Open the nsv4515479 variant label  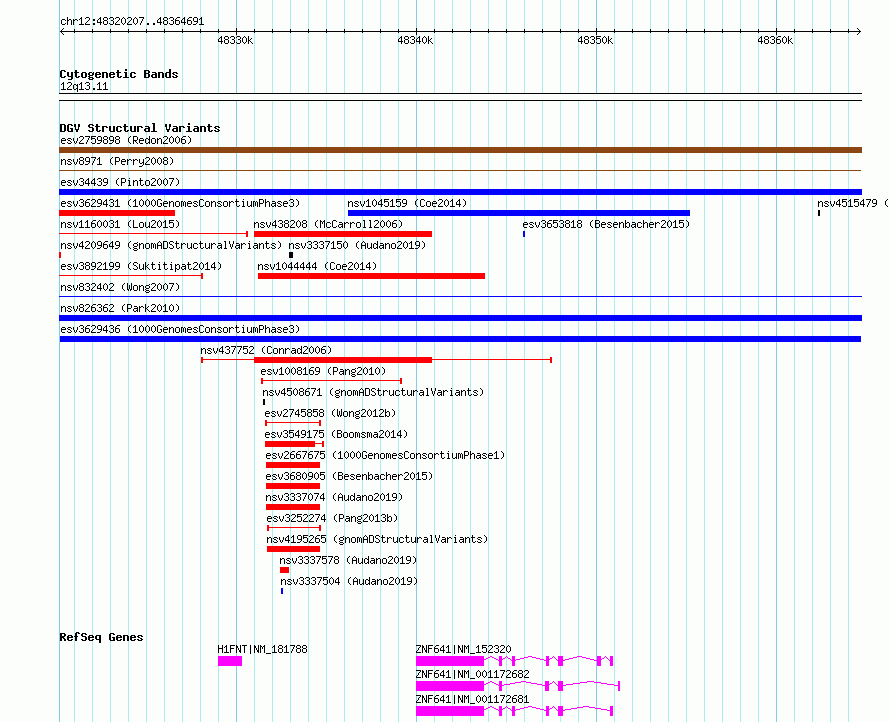point(852,203)
